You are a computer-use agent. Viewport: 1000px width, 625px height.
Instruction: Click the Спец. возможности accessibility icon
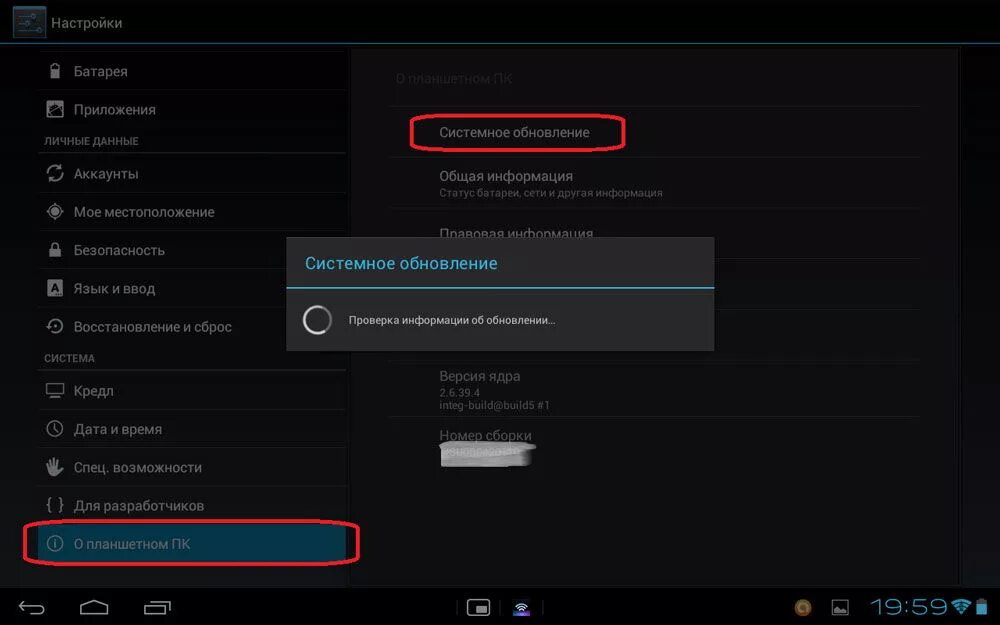pos(55,466)
